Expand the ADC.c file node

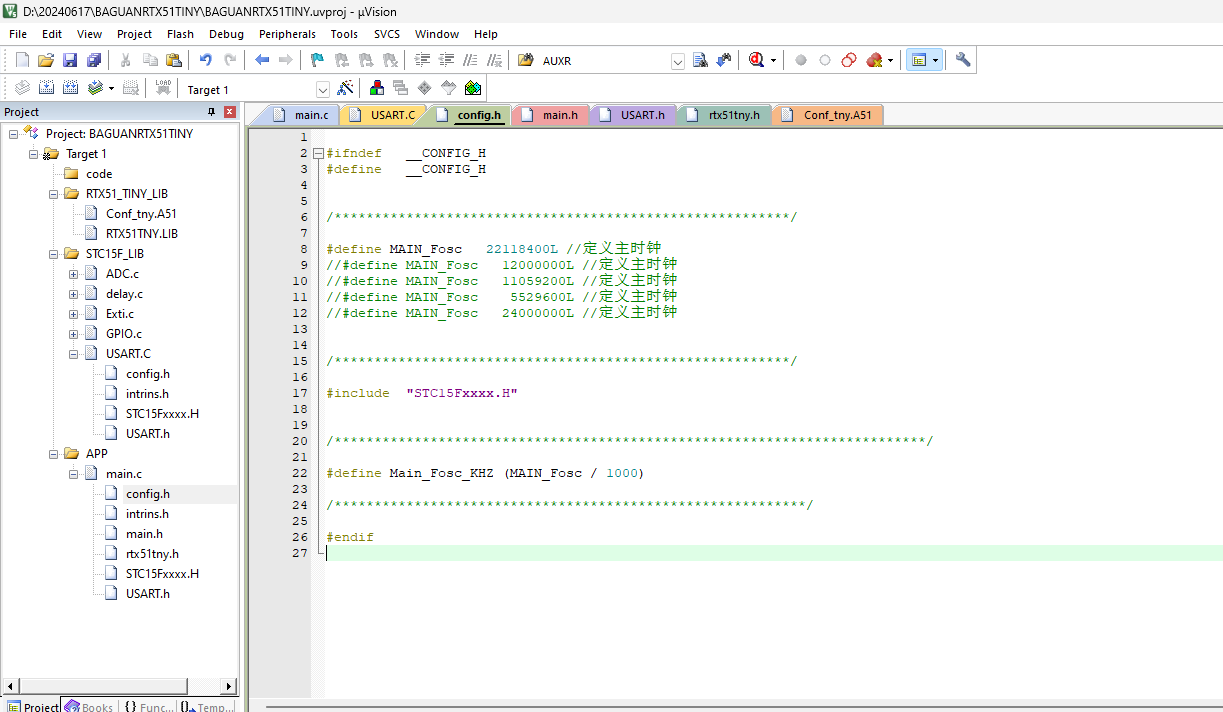point(73,273)
